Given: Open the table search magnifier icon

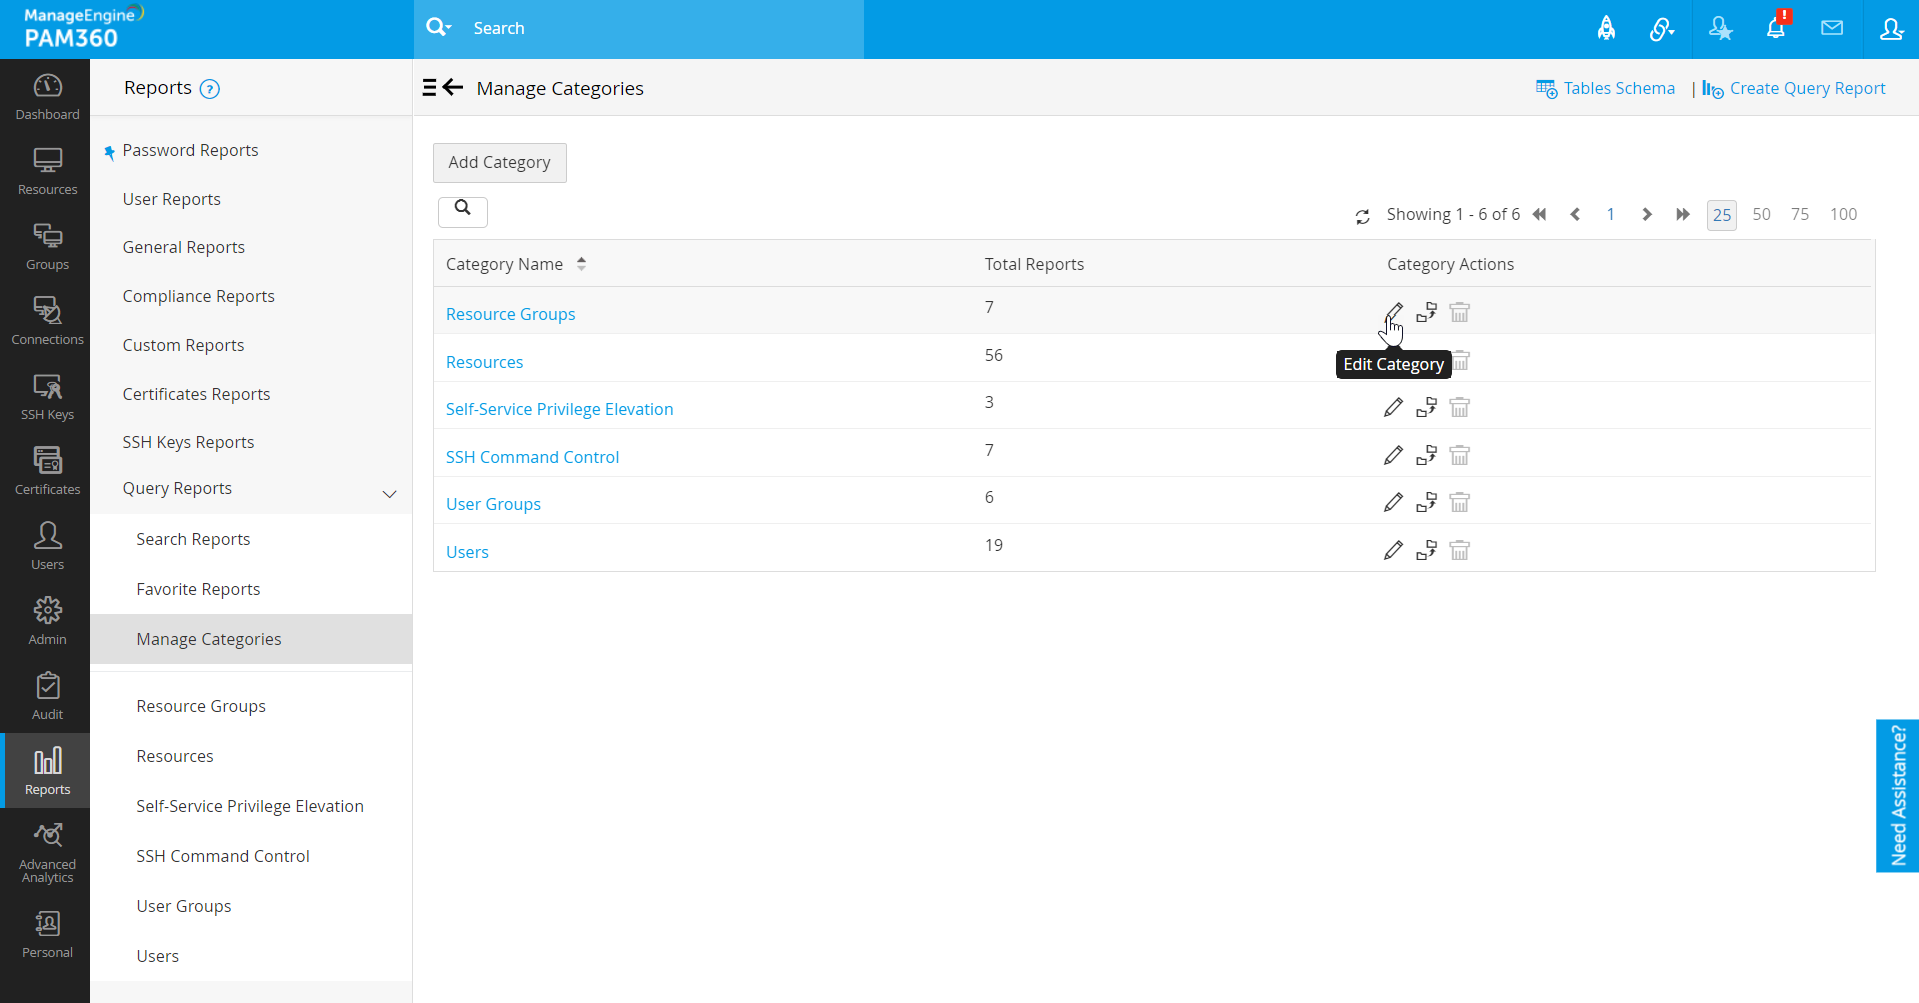Looking at the screenshot, I should tap(462, 209).
